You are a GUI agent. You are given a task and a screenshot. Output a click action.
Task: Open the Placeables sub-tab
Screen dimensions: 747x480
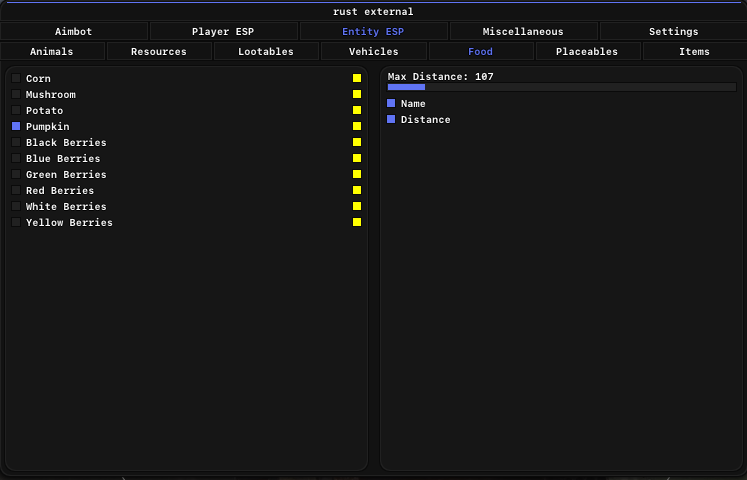click(587, 51)
